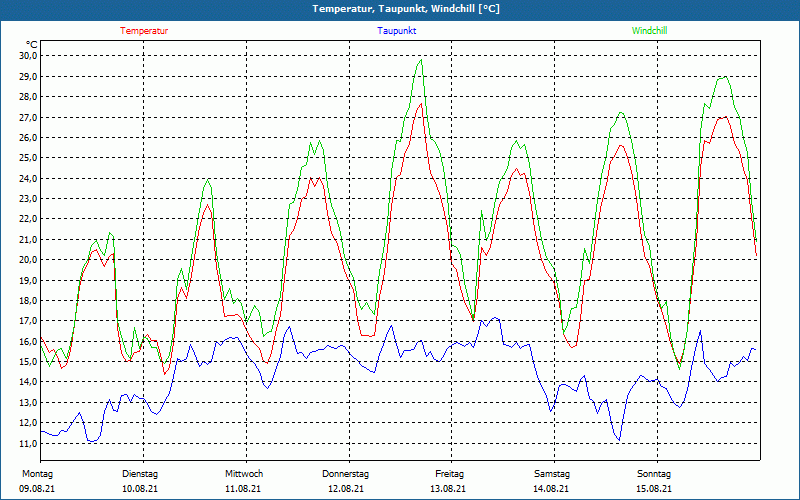The image size is (800, 500).
Task: Click the date 12.08.21
Action: point(346,489)
